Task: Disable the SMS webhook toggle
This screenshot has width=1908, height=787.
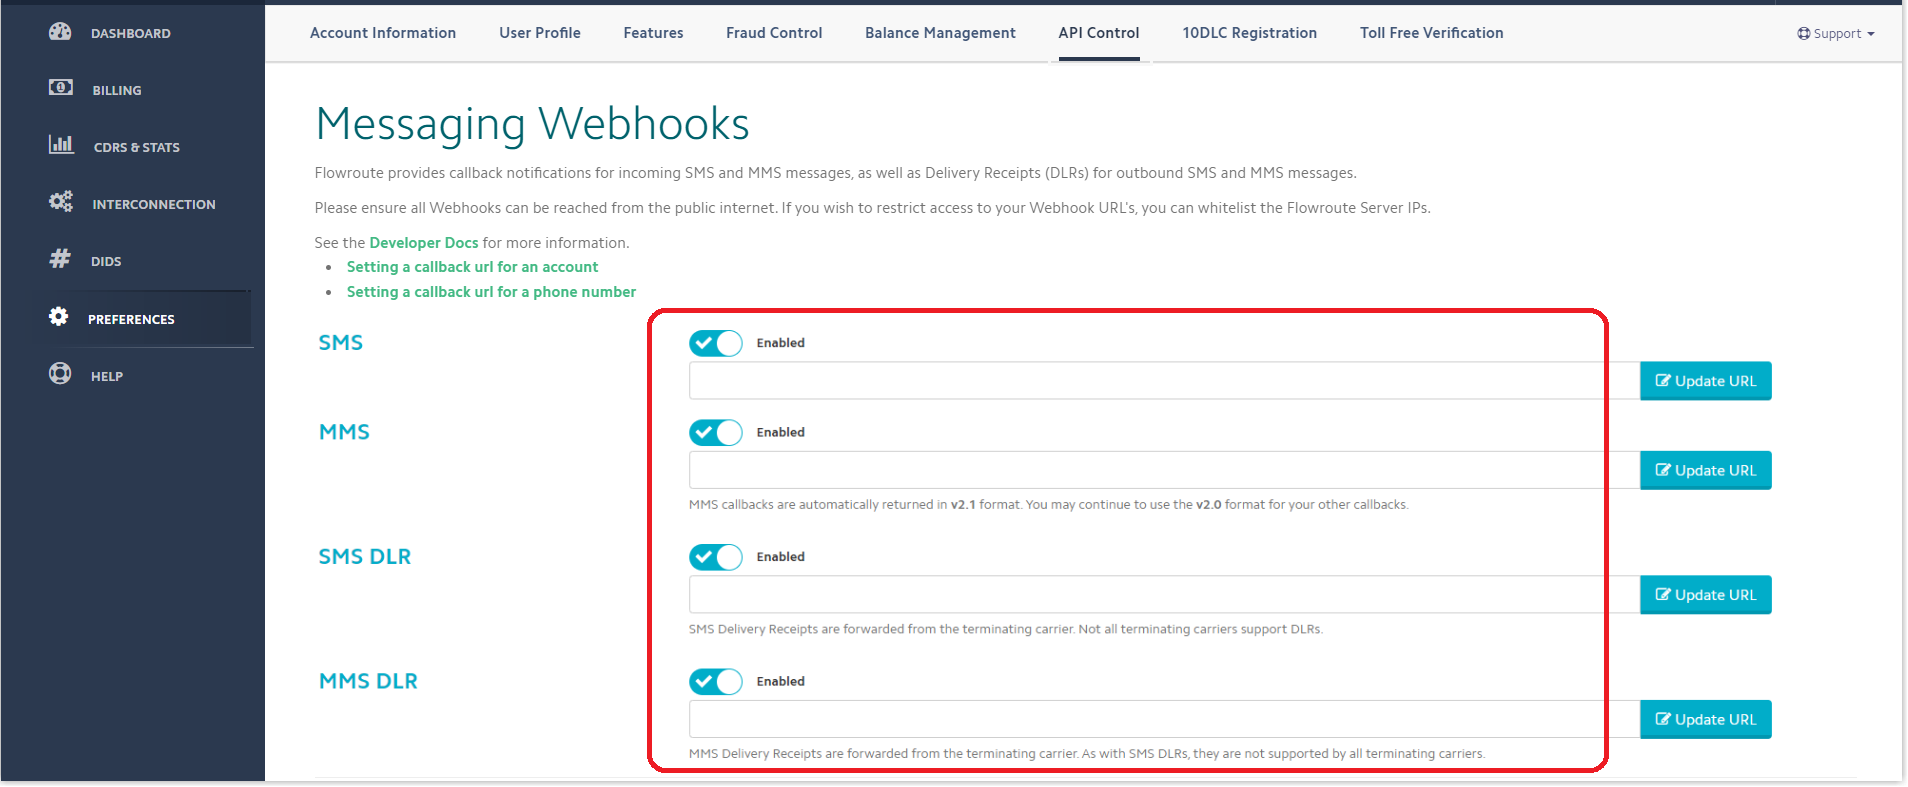Action: (x=715, y=343)
